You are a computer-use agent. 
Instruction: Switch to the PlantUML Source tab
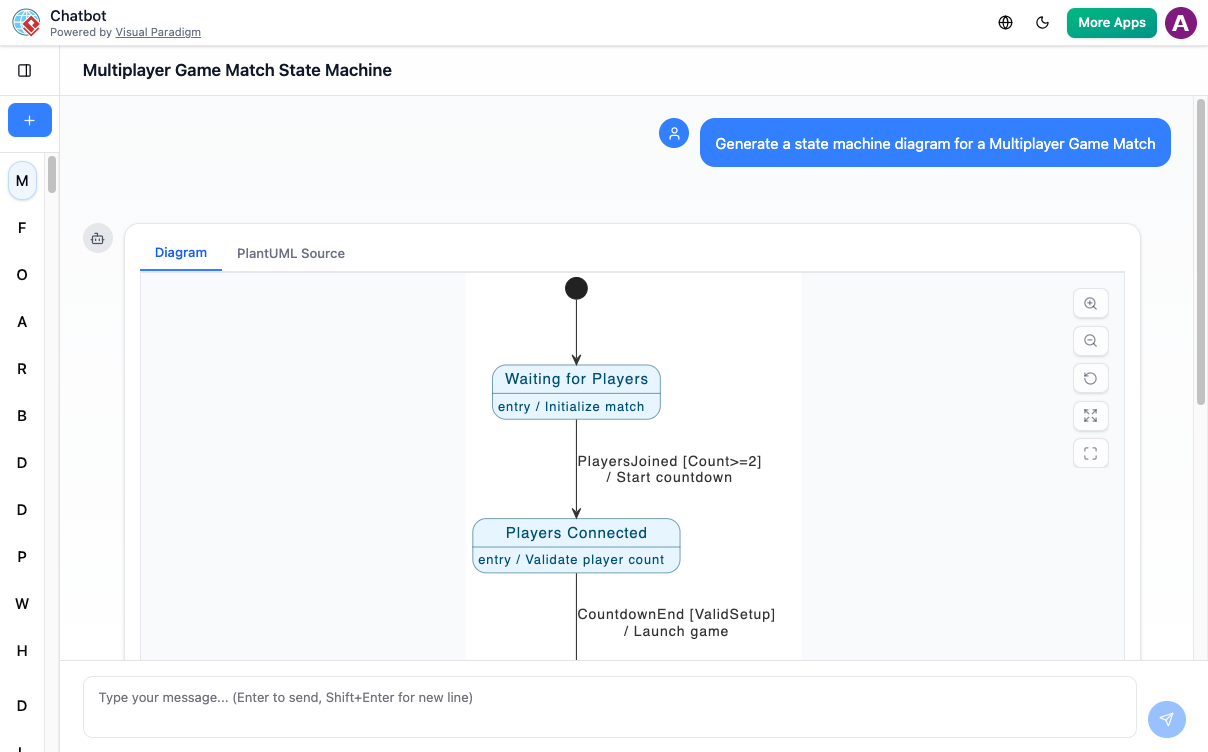290,253
